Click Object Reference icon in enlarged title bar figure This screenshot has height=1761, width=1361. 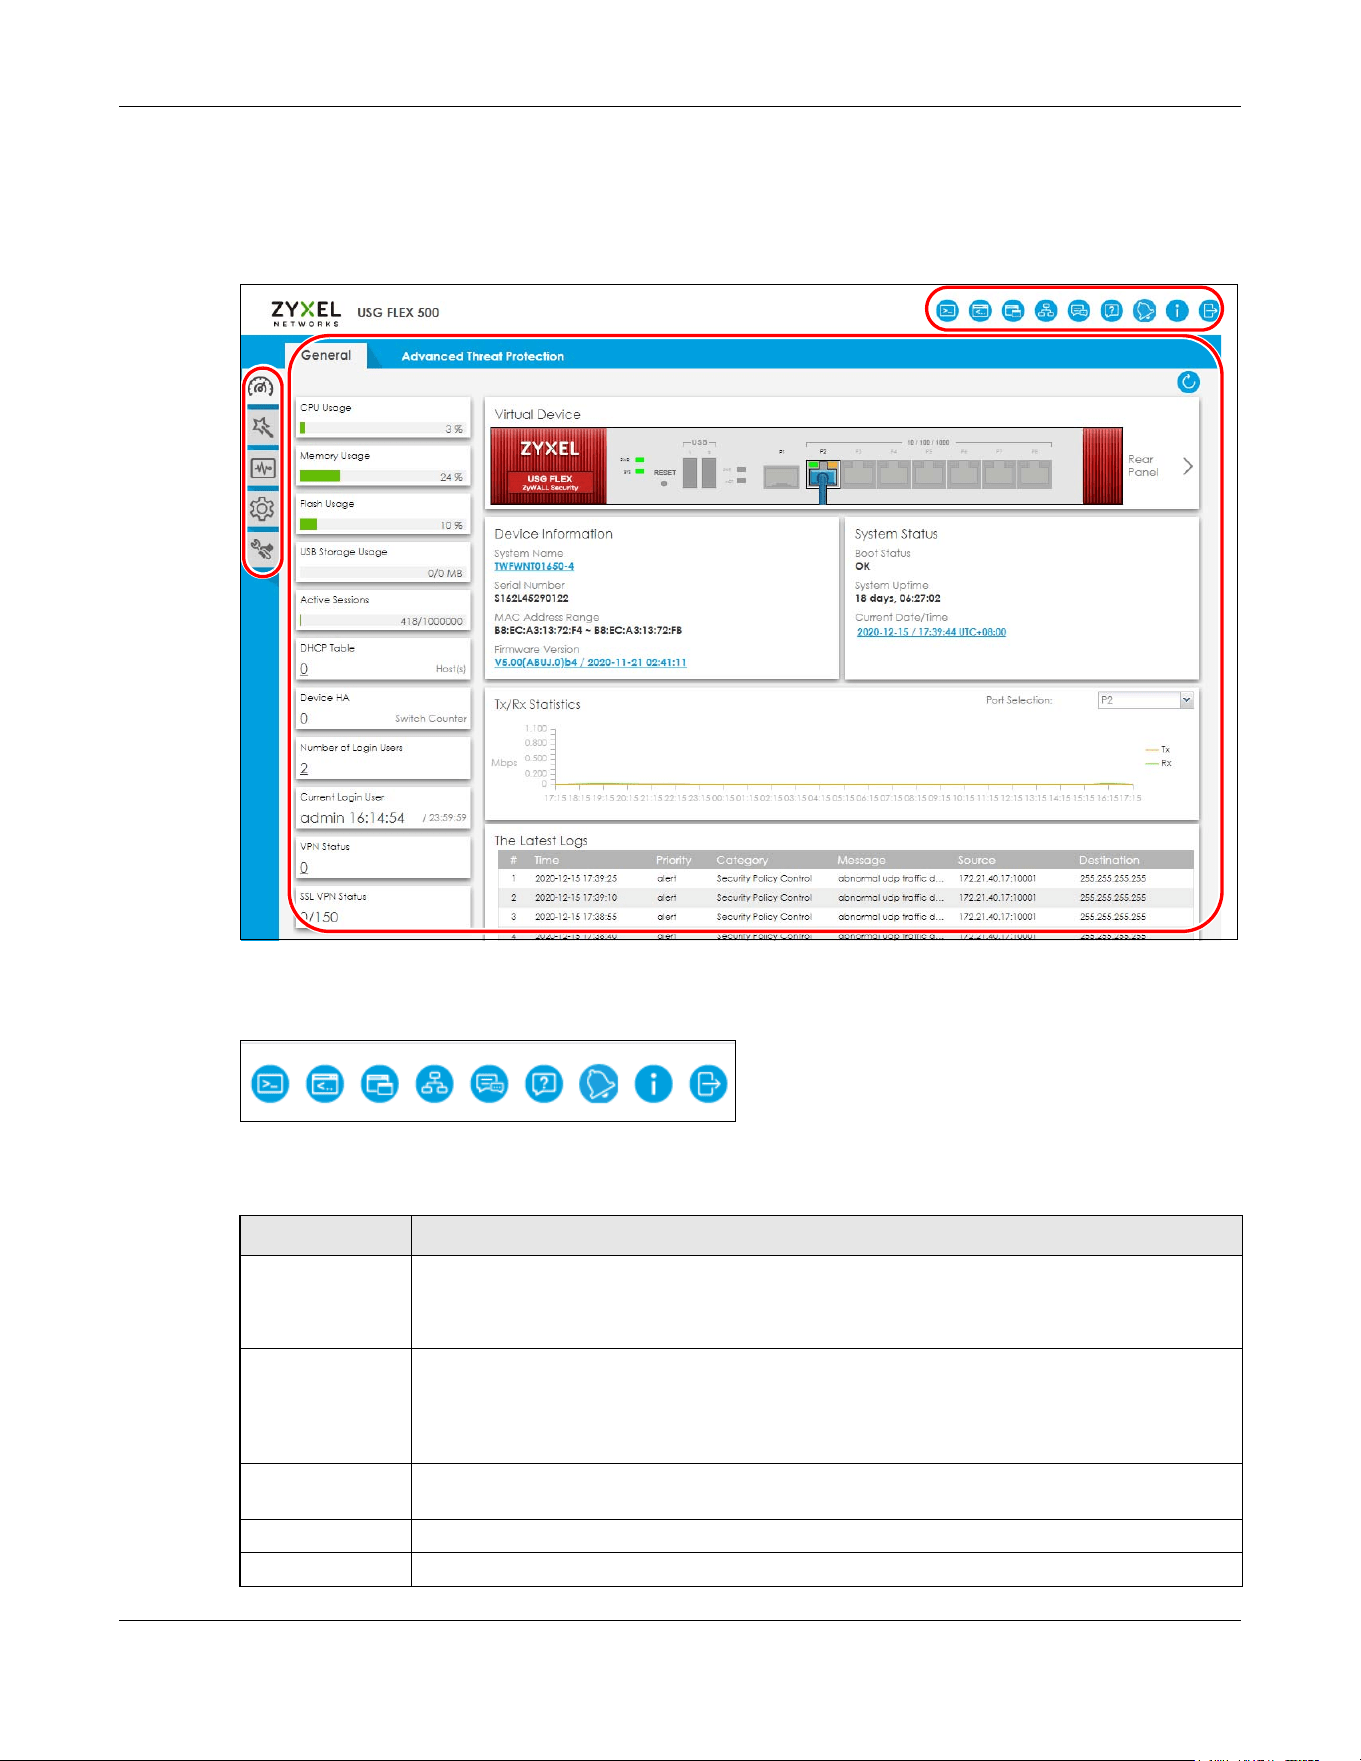click(x=380, y=1084)
